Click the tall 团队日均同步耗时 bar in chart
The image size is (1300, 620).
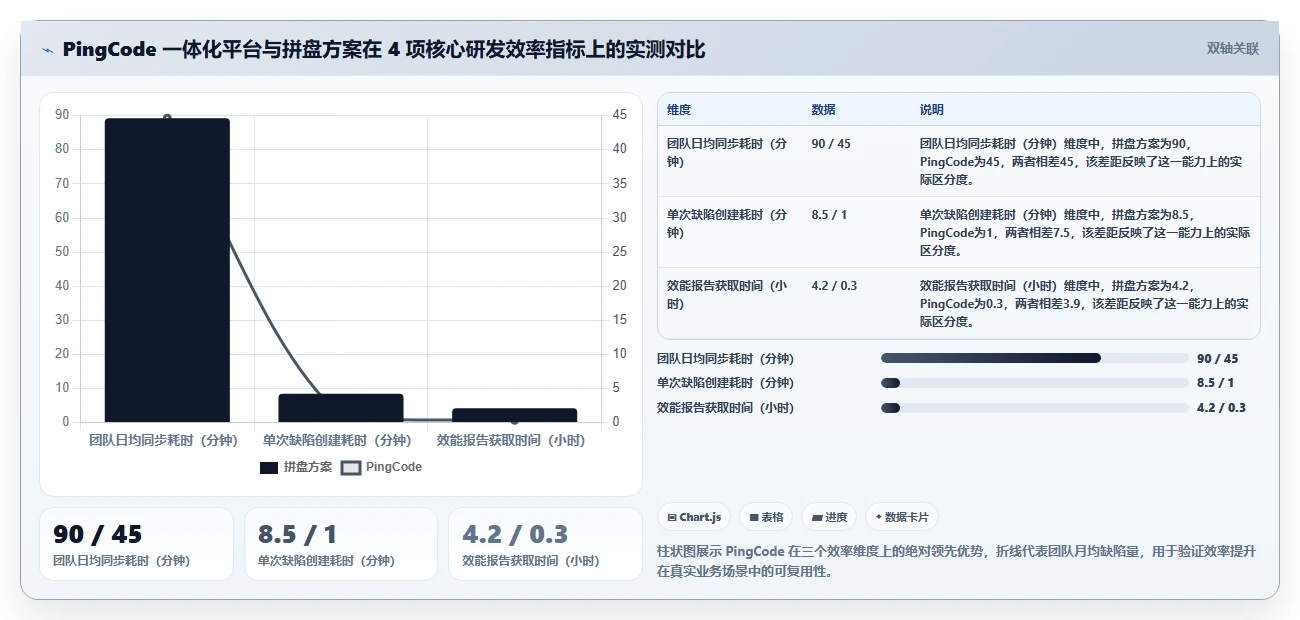pyautogui.click(x=167, y=270)
